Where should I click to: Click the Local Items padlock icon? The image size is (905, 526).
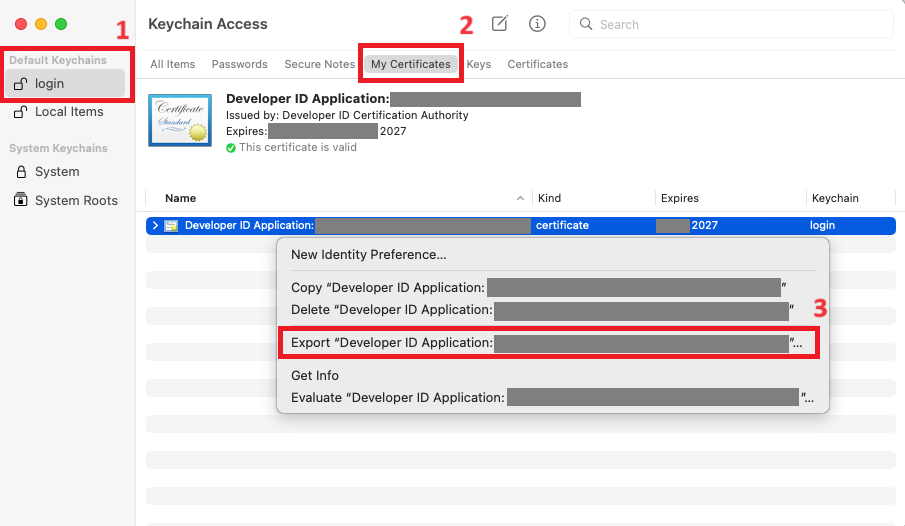20,112
